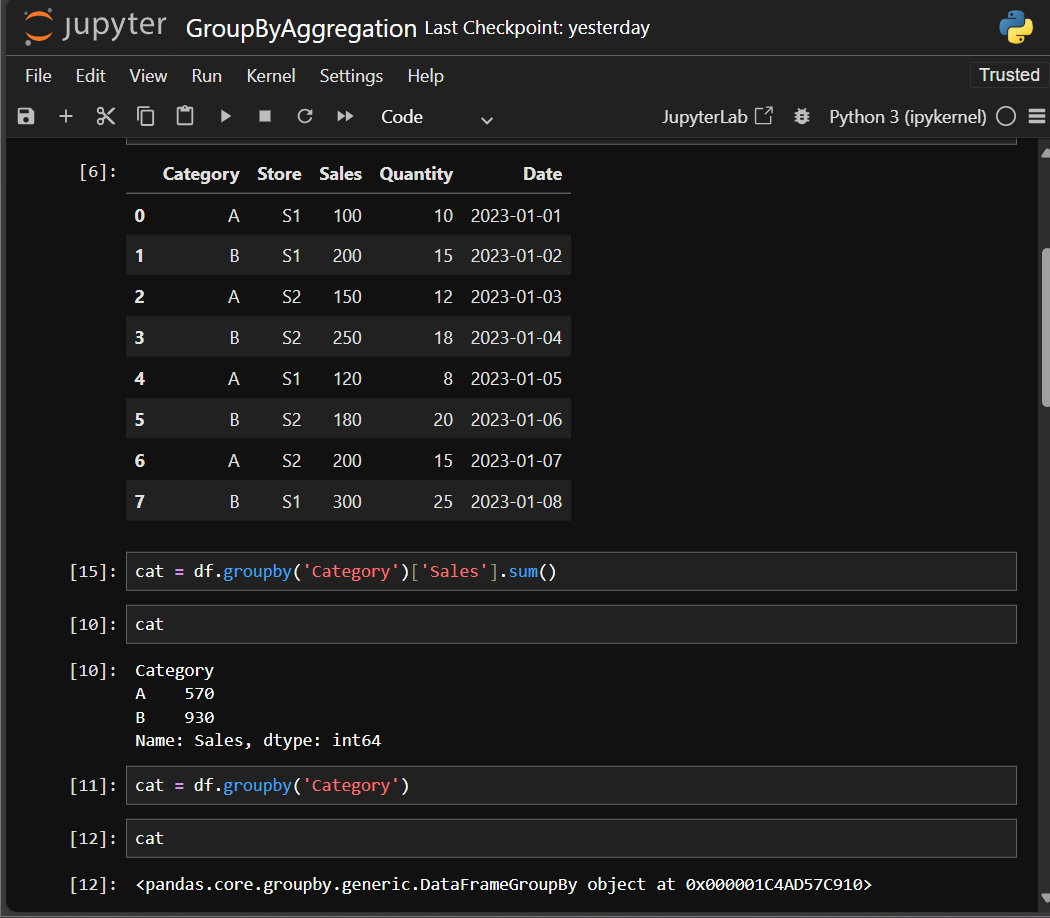Click the Quantity column header
1050x918 pixels.
coord(416,174)
